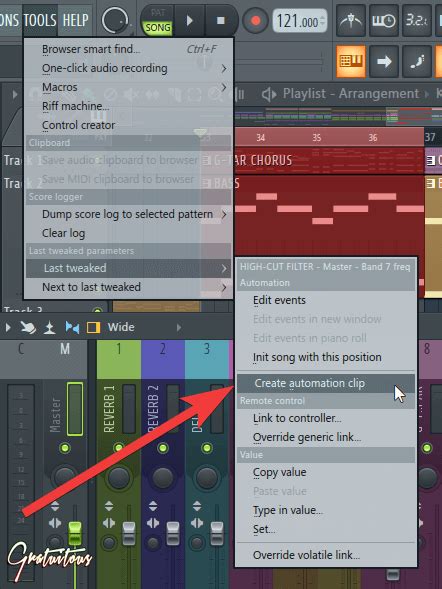Click the play button in the transport
This screenshot has width=442, height=589.
(190, 20)
